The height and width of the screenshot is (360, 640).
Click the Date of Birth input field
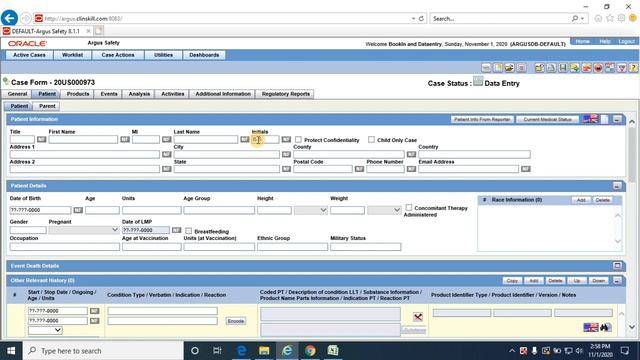(x=40, y=210)
